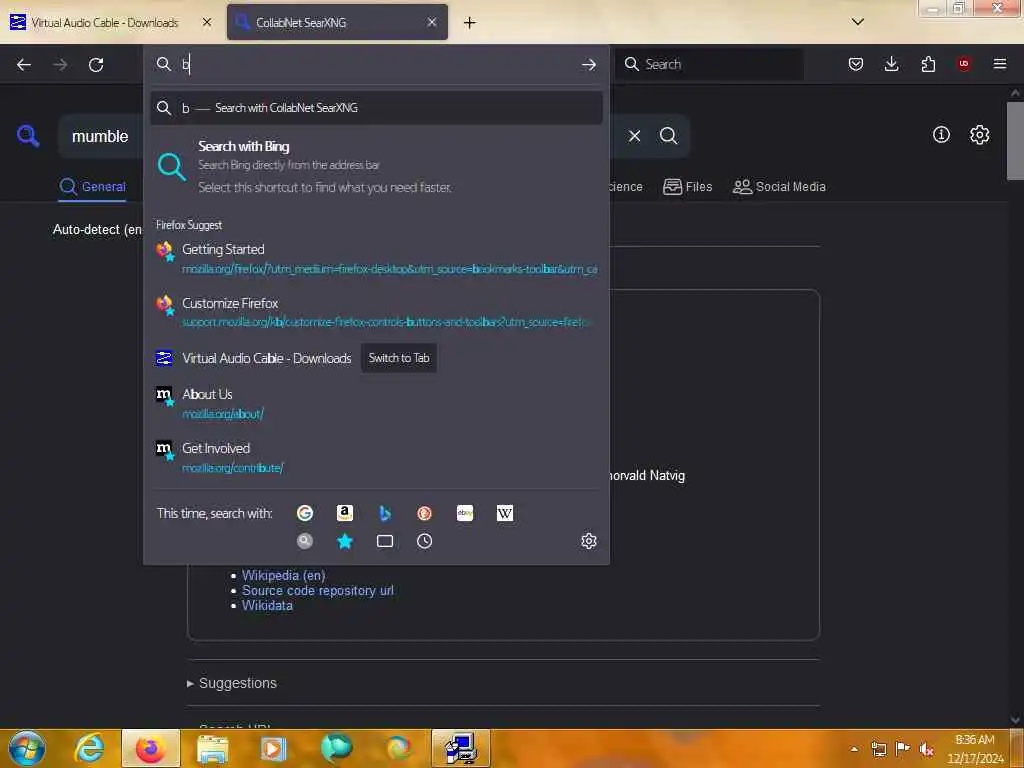Launch Internet Explorer from taskbar

tap(89, 749)
